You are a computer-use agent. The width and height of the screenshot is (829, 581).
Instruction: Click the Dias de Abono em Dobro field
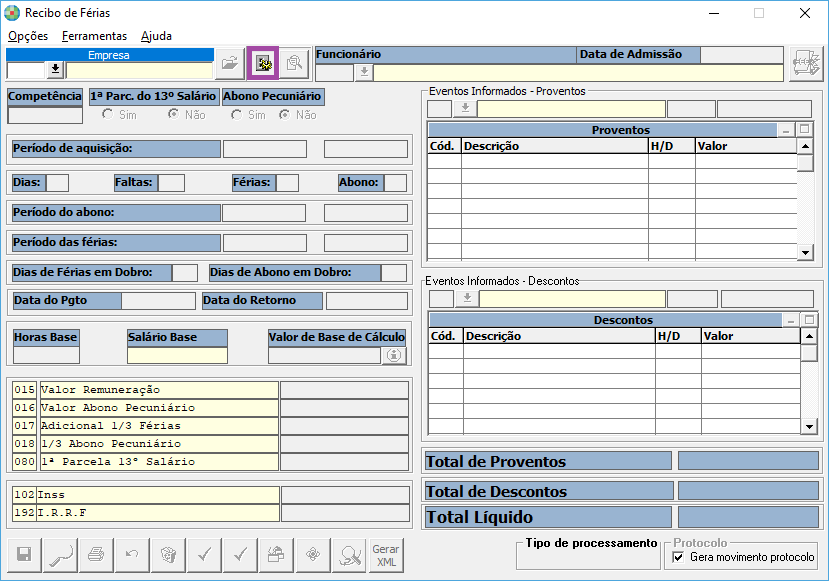(394, 273)
